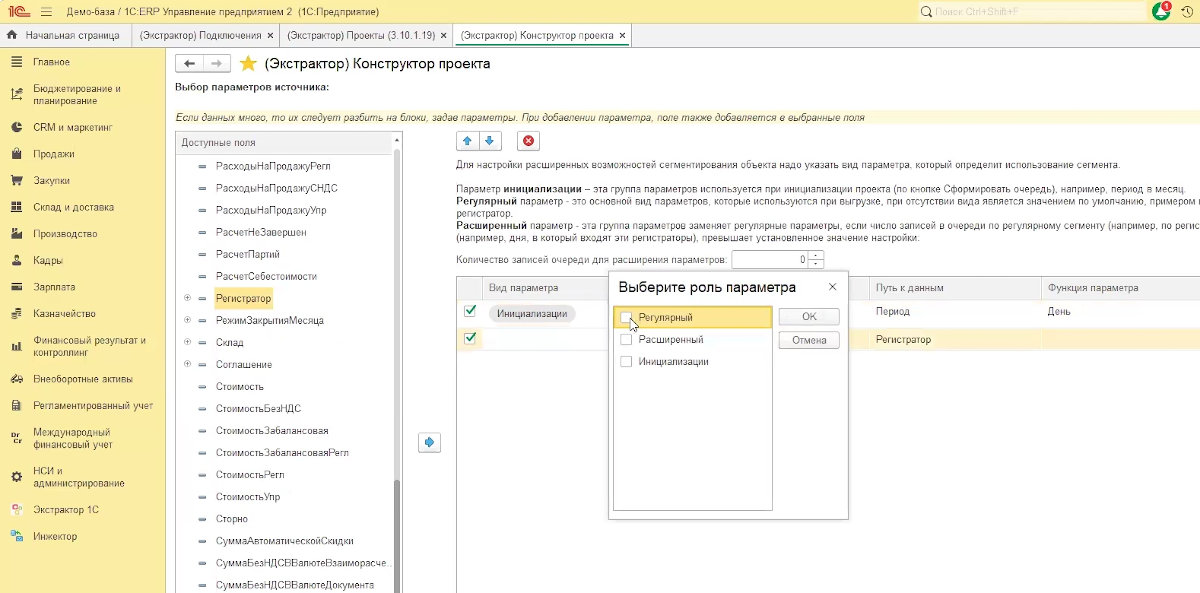Click the queue record count input field
This screenshot has width=1200, height=593.
tap(768, 260)
